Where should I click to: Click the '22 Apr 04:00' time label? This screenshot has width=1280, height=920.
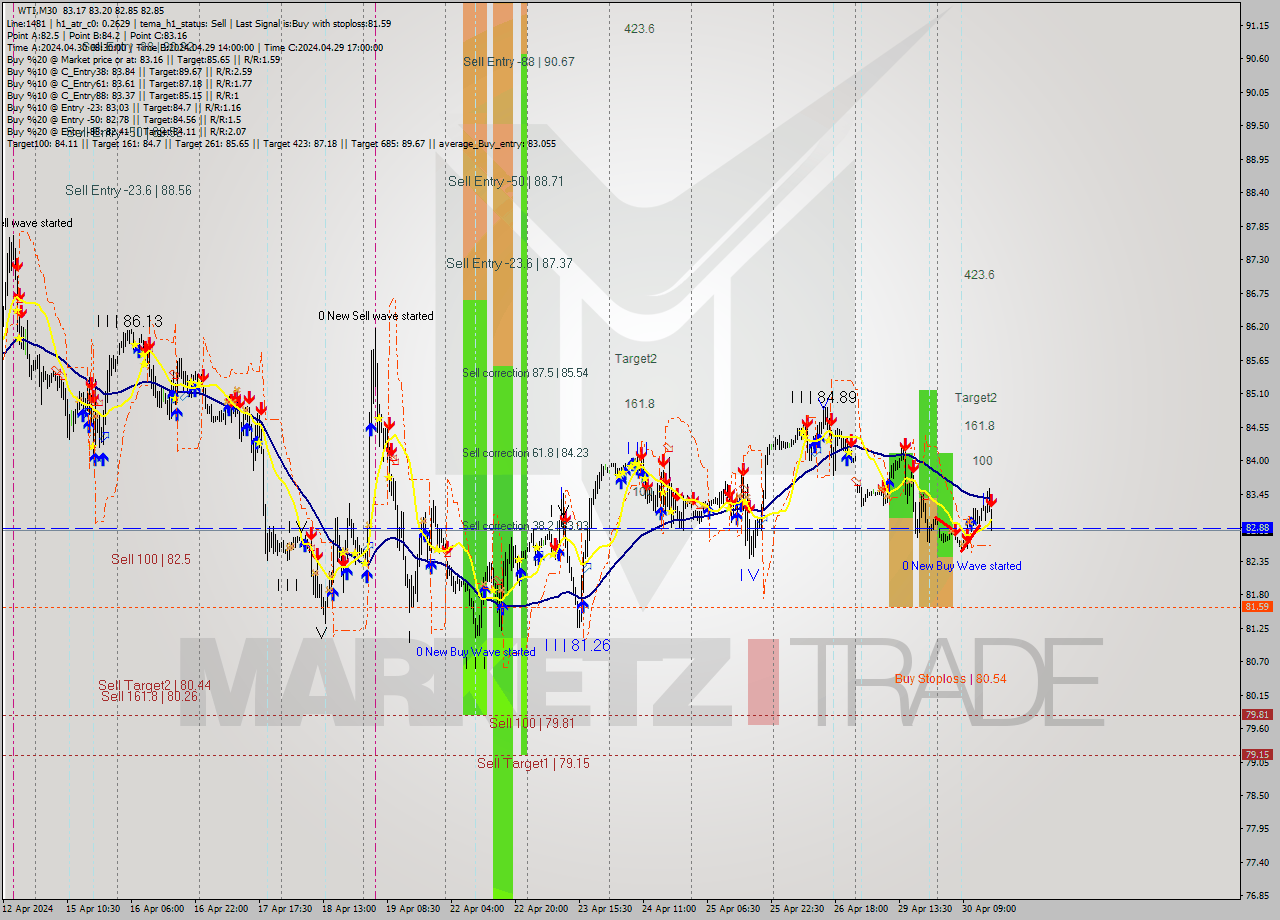pyautogui.click(x=476, y=909)
